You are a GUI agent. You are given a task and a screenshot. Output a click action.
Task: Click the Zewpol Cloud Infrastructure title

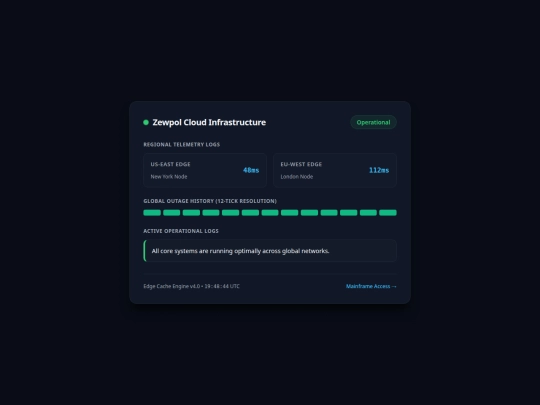point(209,122)
